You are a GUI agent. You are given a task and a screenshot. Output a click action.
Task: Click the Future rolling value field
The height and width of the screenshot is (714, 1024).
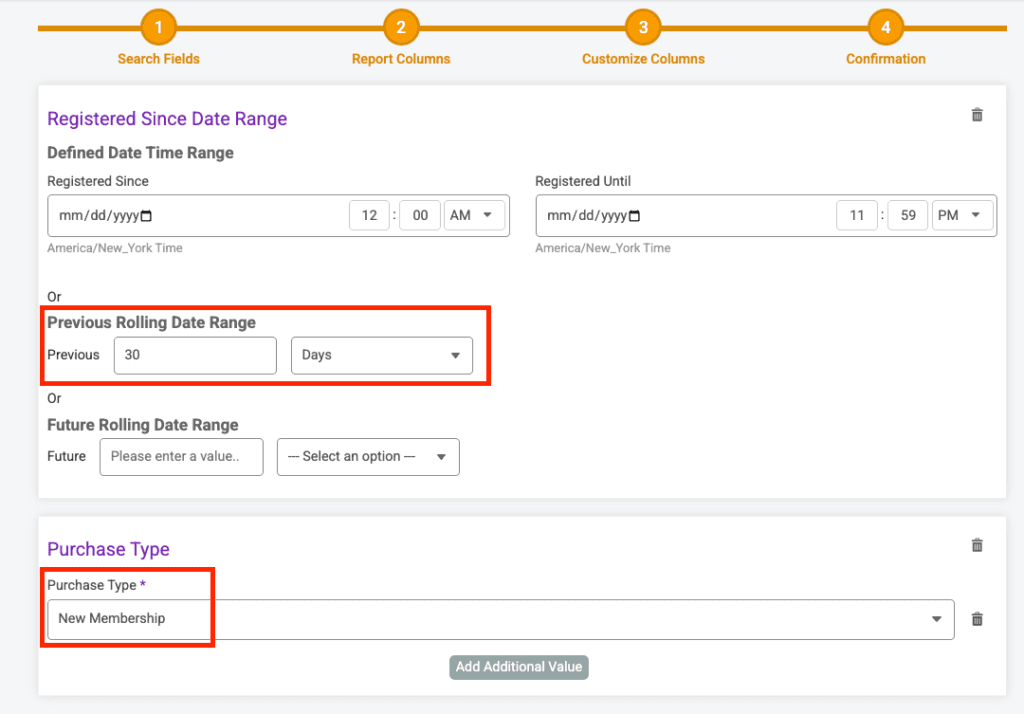pyautogui.click(x=181, y=456)
